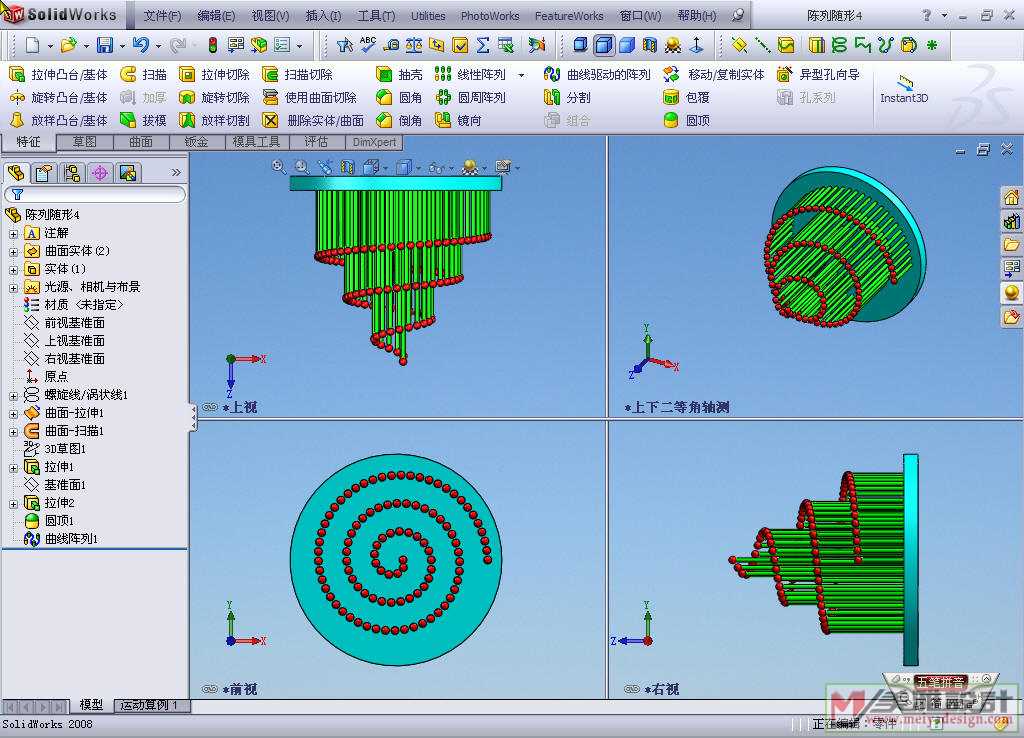Click the 抽壳 shell command
Image resolution: width=1024 pixels, height=738 pixels.
coord(399,74)
